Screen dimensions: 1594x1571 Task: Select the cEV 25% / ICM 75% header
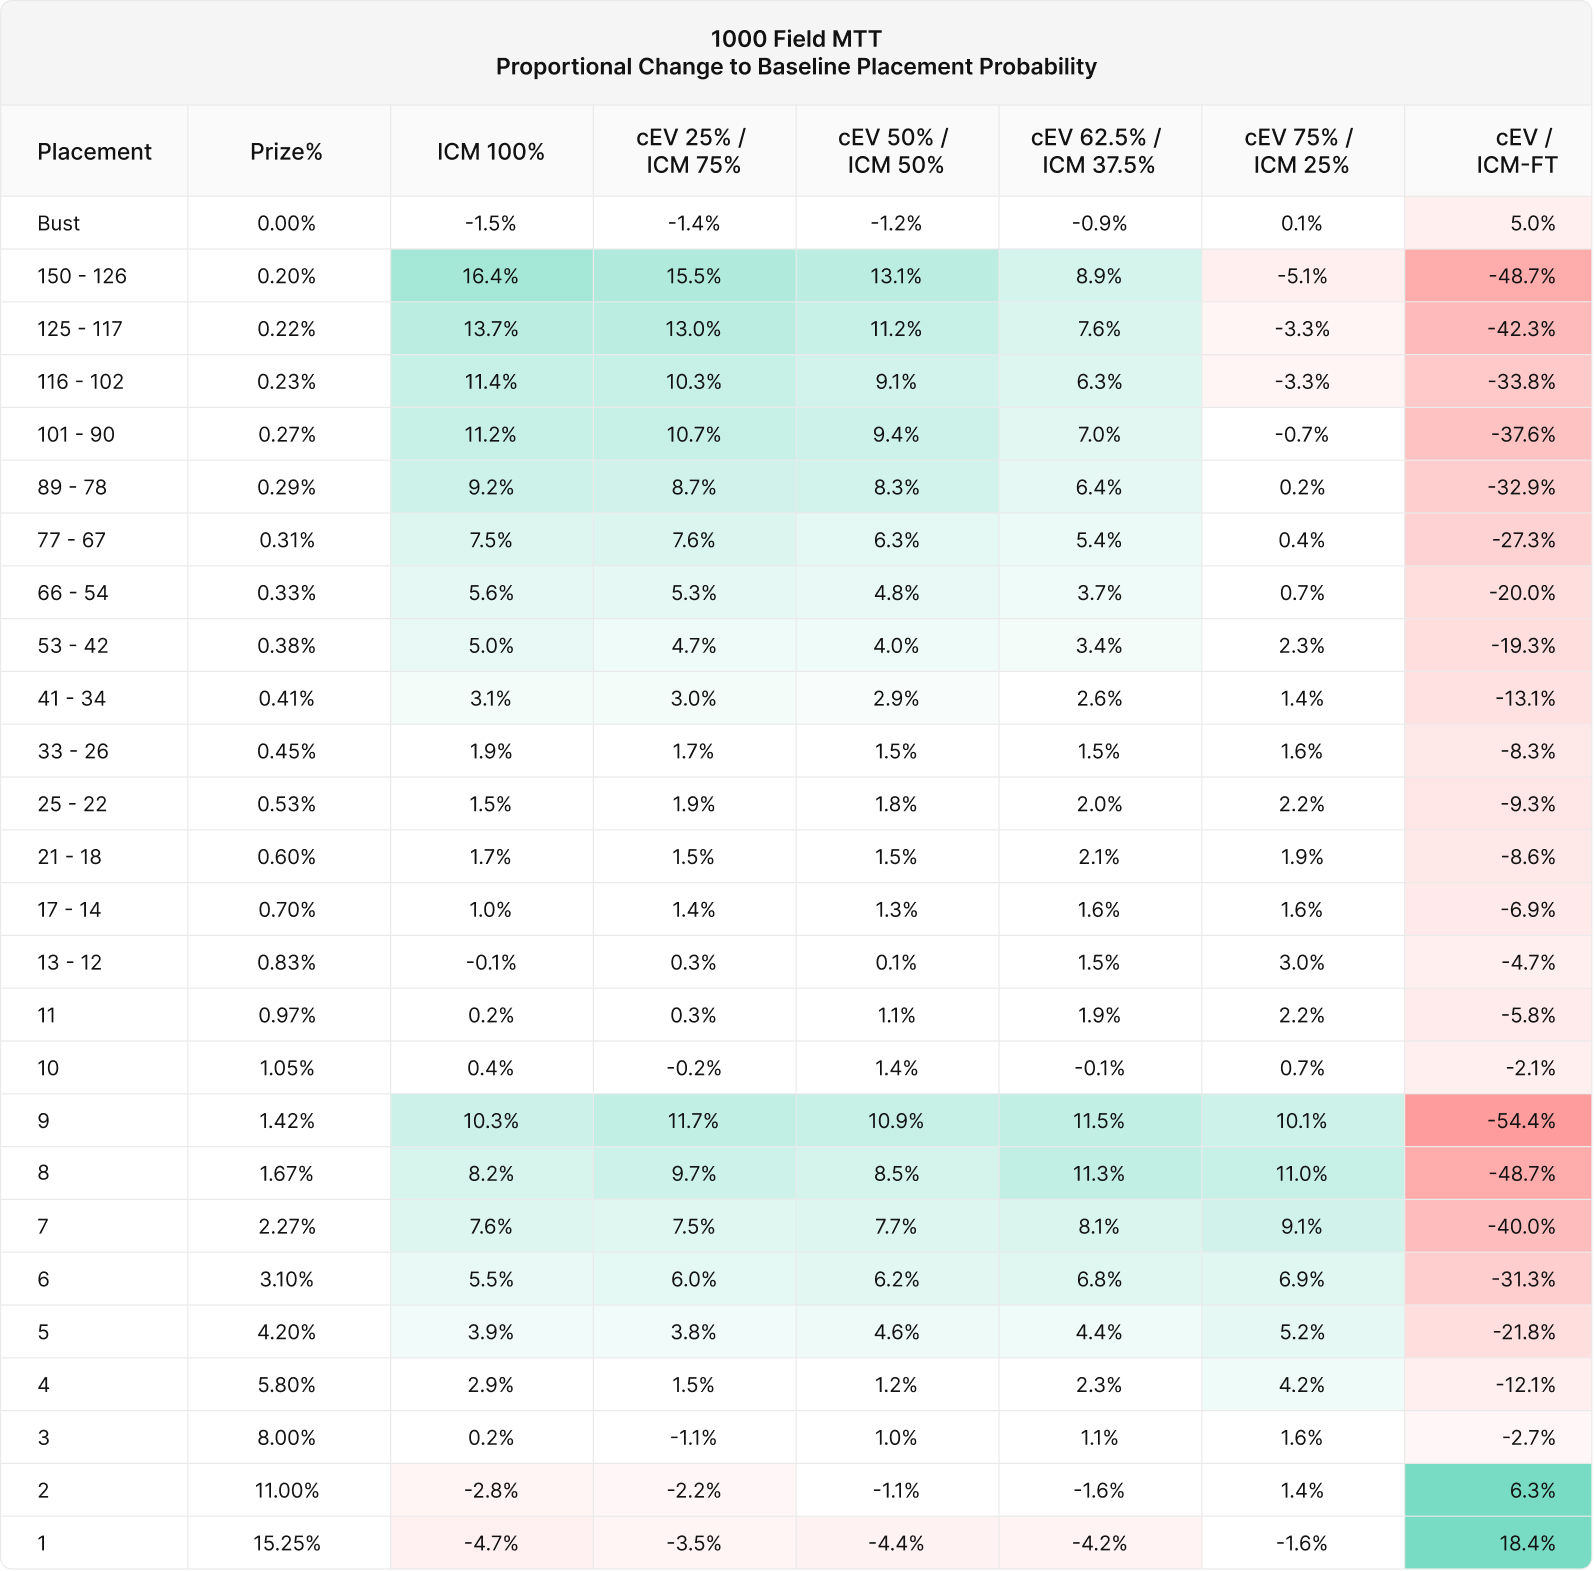pos(693,151)
